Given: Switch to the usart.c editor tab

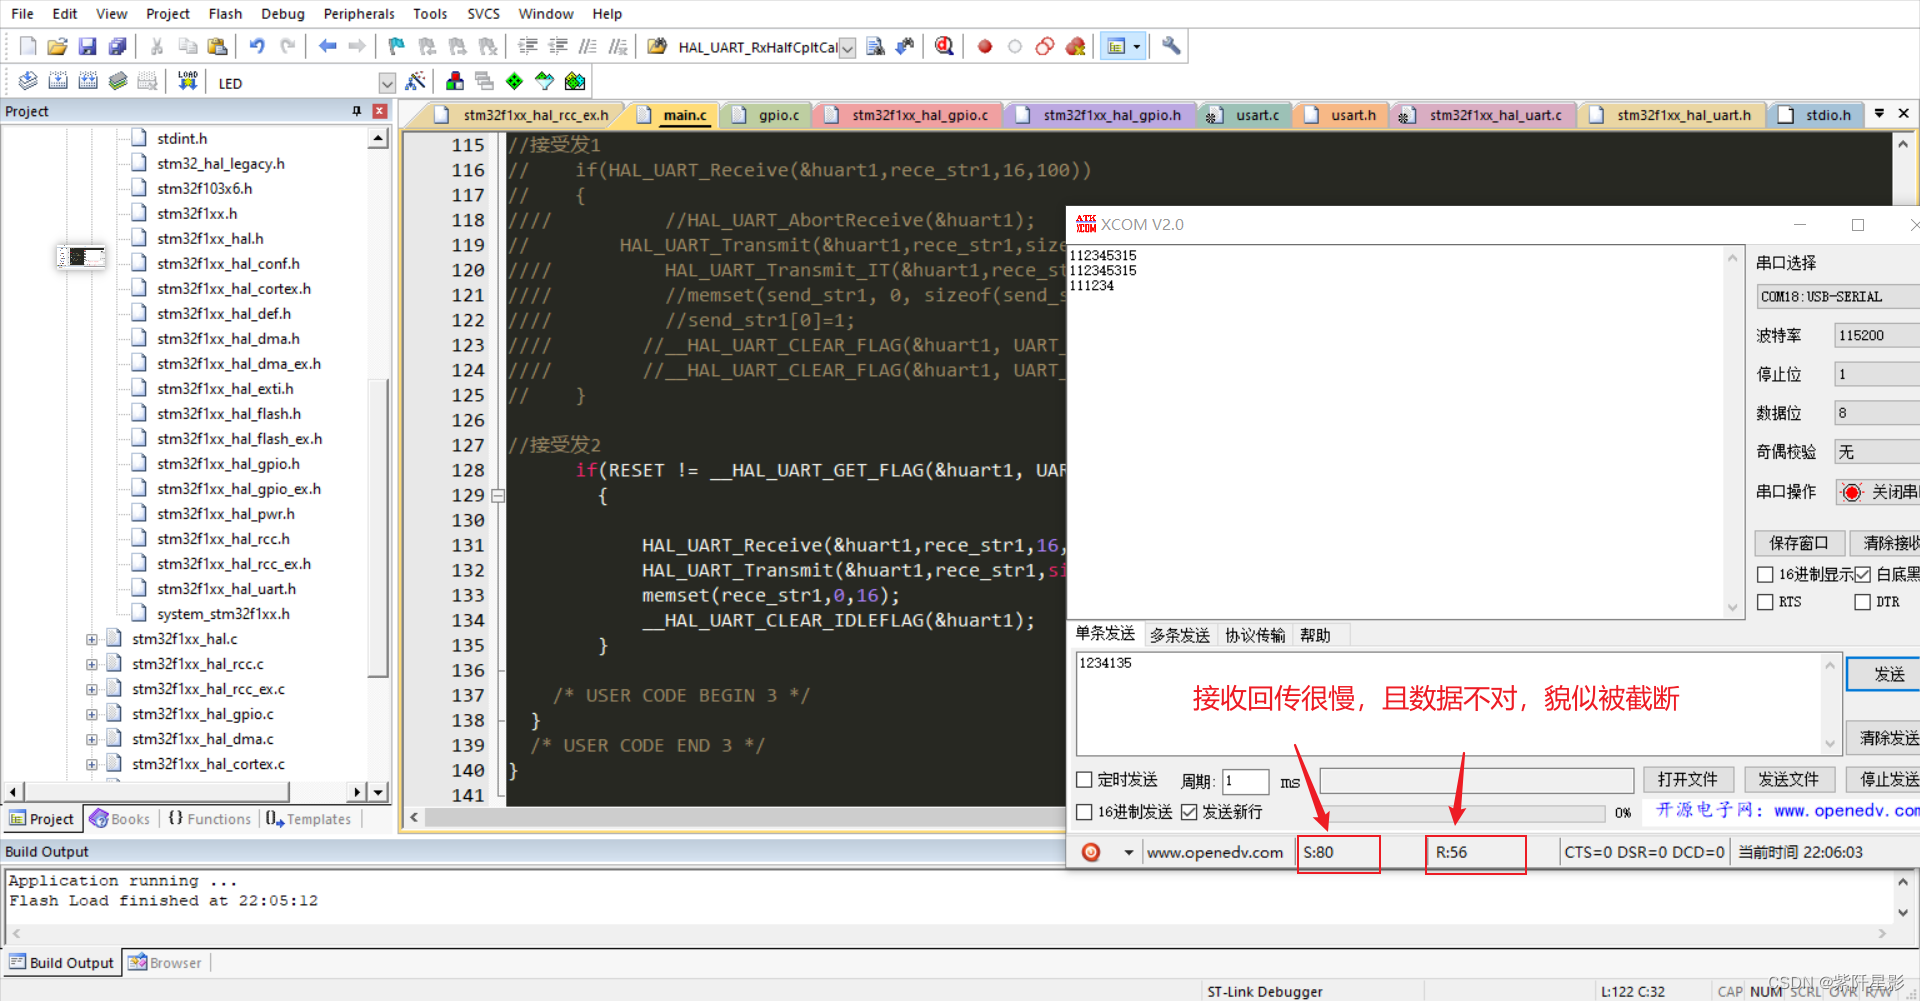Looking at the screenshot, I should pyautogui.click(x=1245, y=115).
